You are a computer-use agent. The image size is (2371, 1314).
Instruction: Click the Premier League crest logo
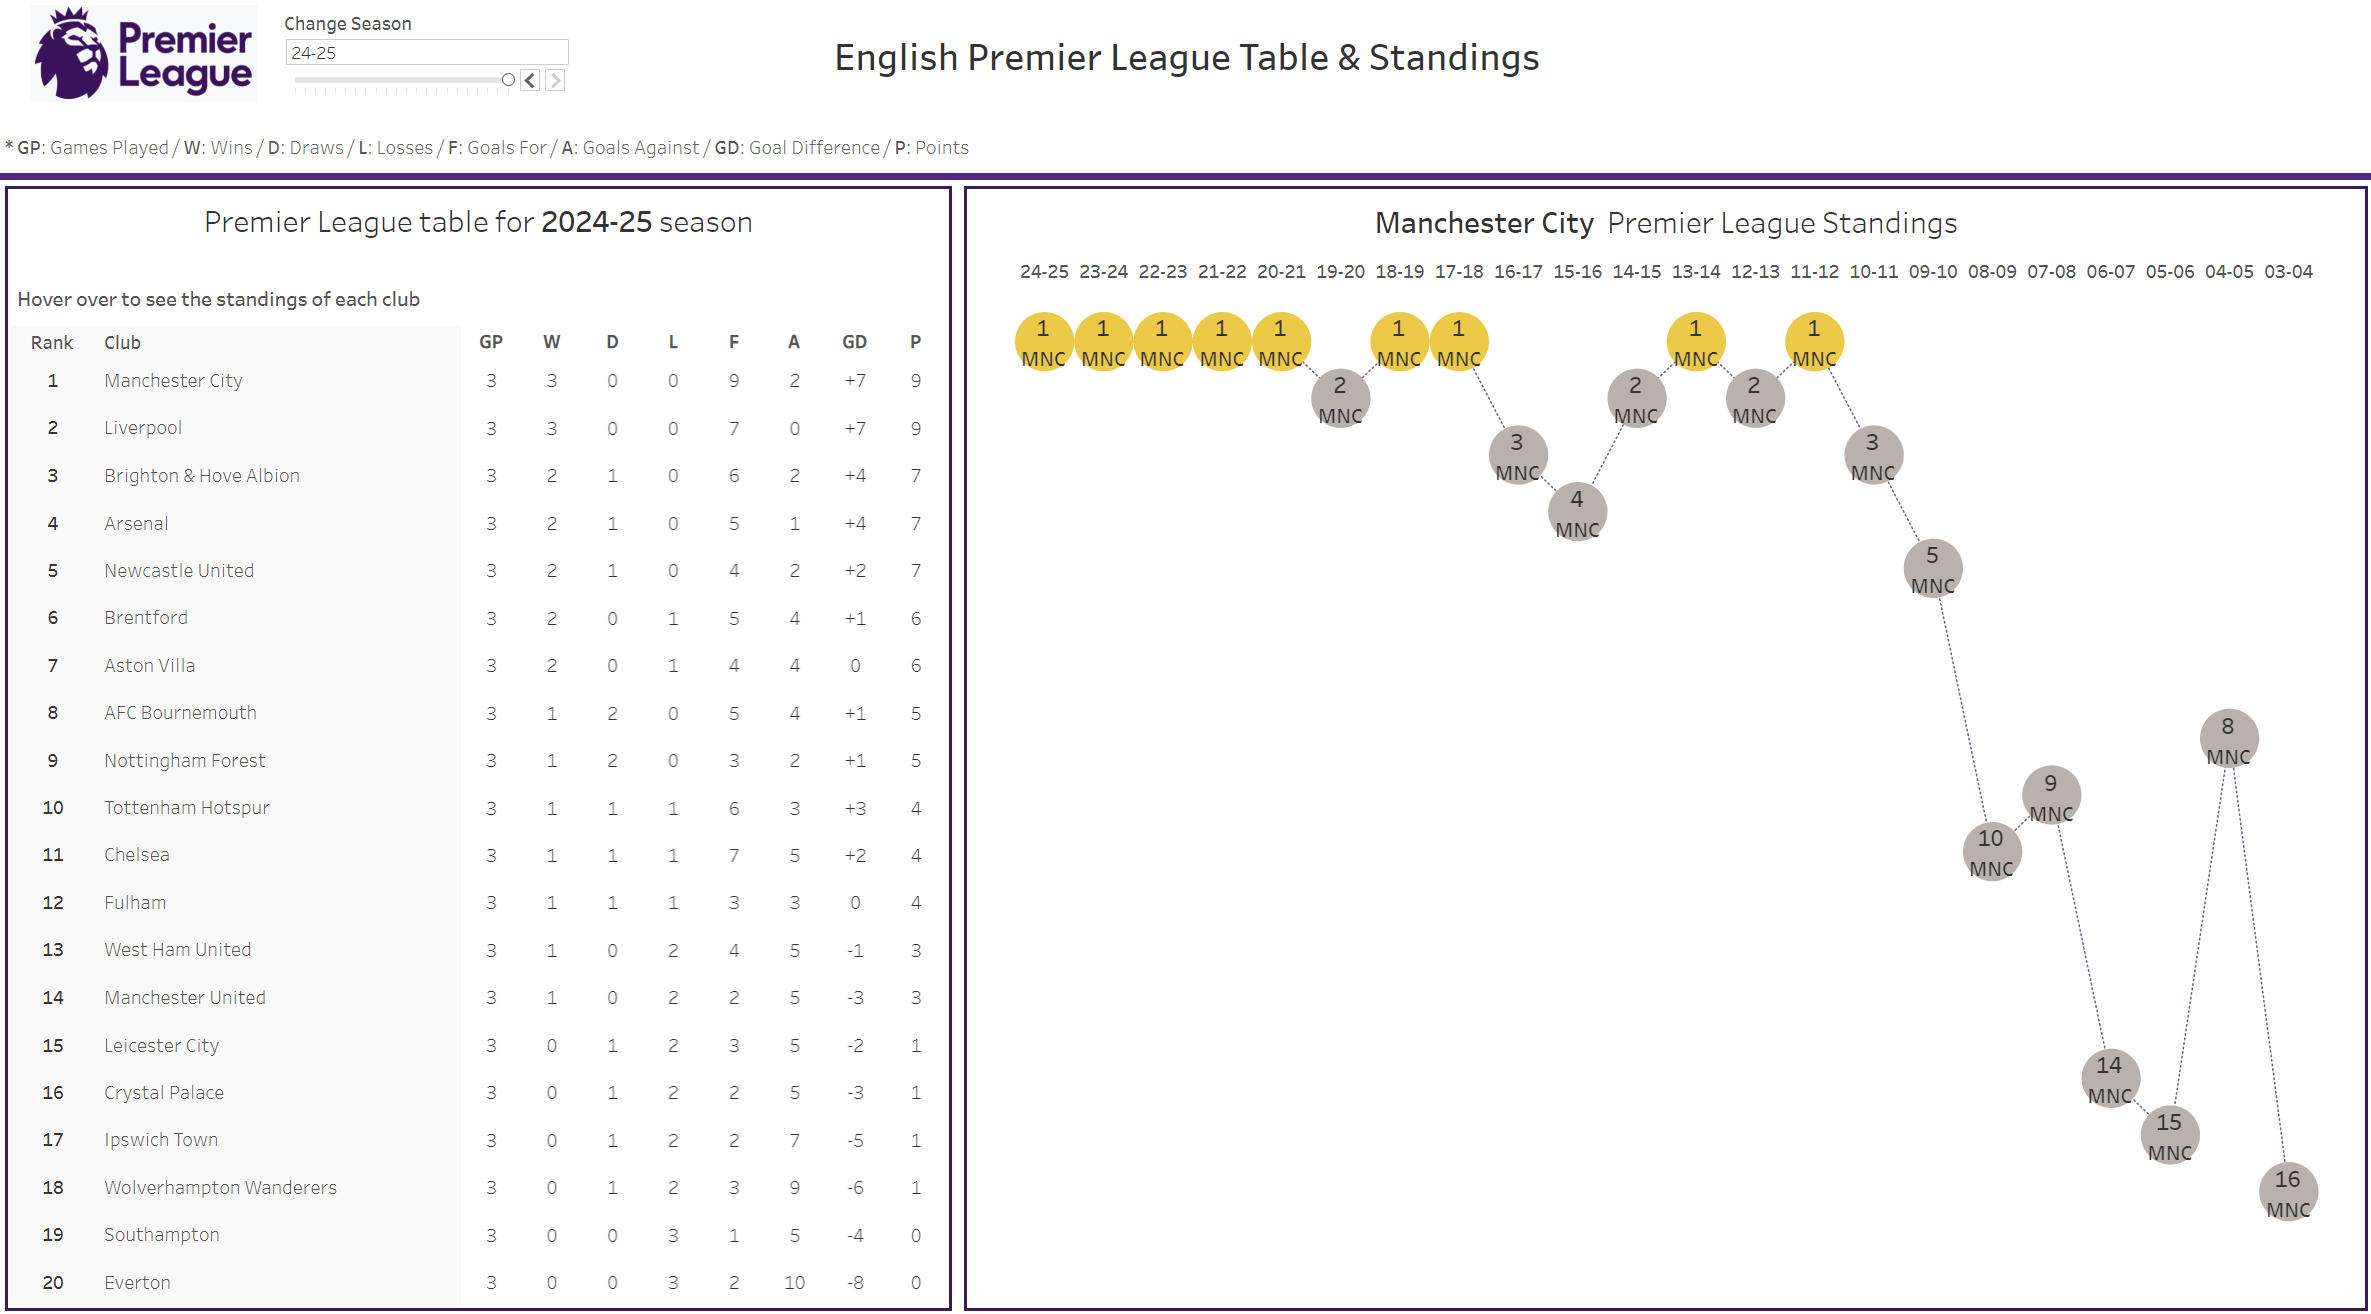(143, 53)
